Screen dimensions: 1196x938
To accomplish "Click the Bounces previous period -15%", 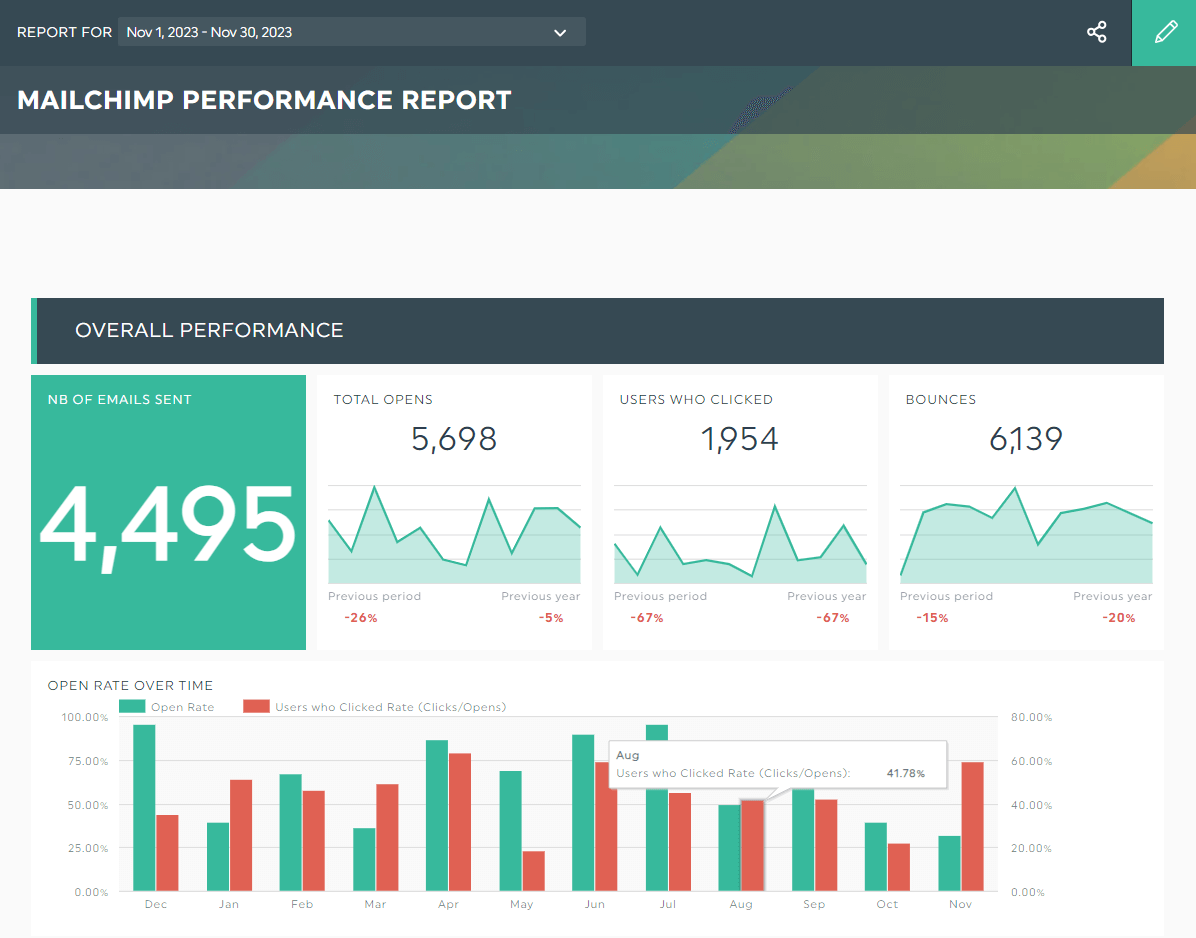I will 932,618.
